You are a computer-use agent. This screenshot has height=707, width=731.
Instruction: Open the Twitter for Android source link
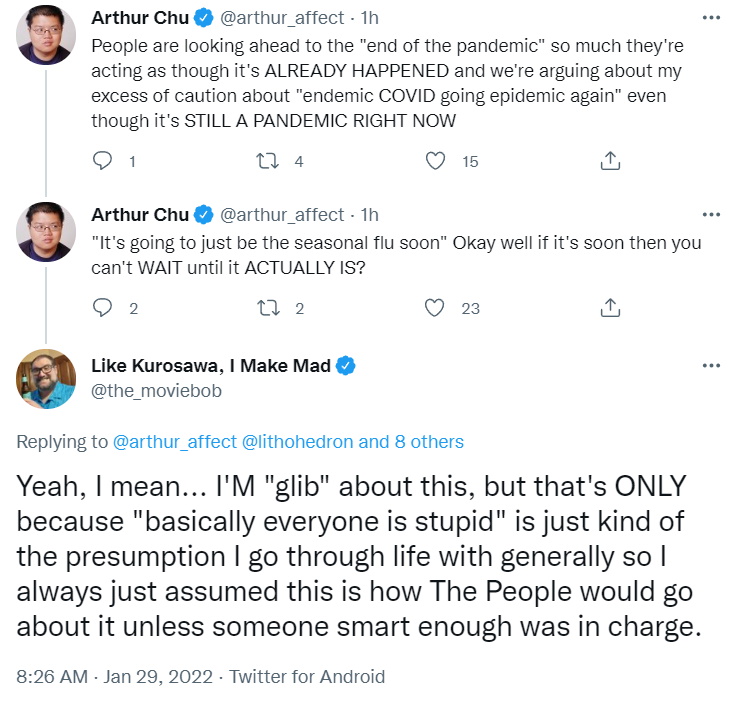tap(307, 677)
